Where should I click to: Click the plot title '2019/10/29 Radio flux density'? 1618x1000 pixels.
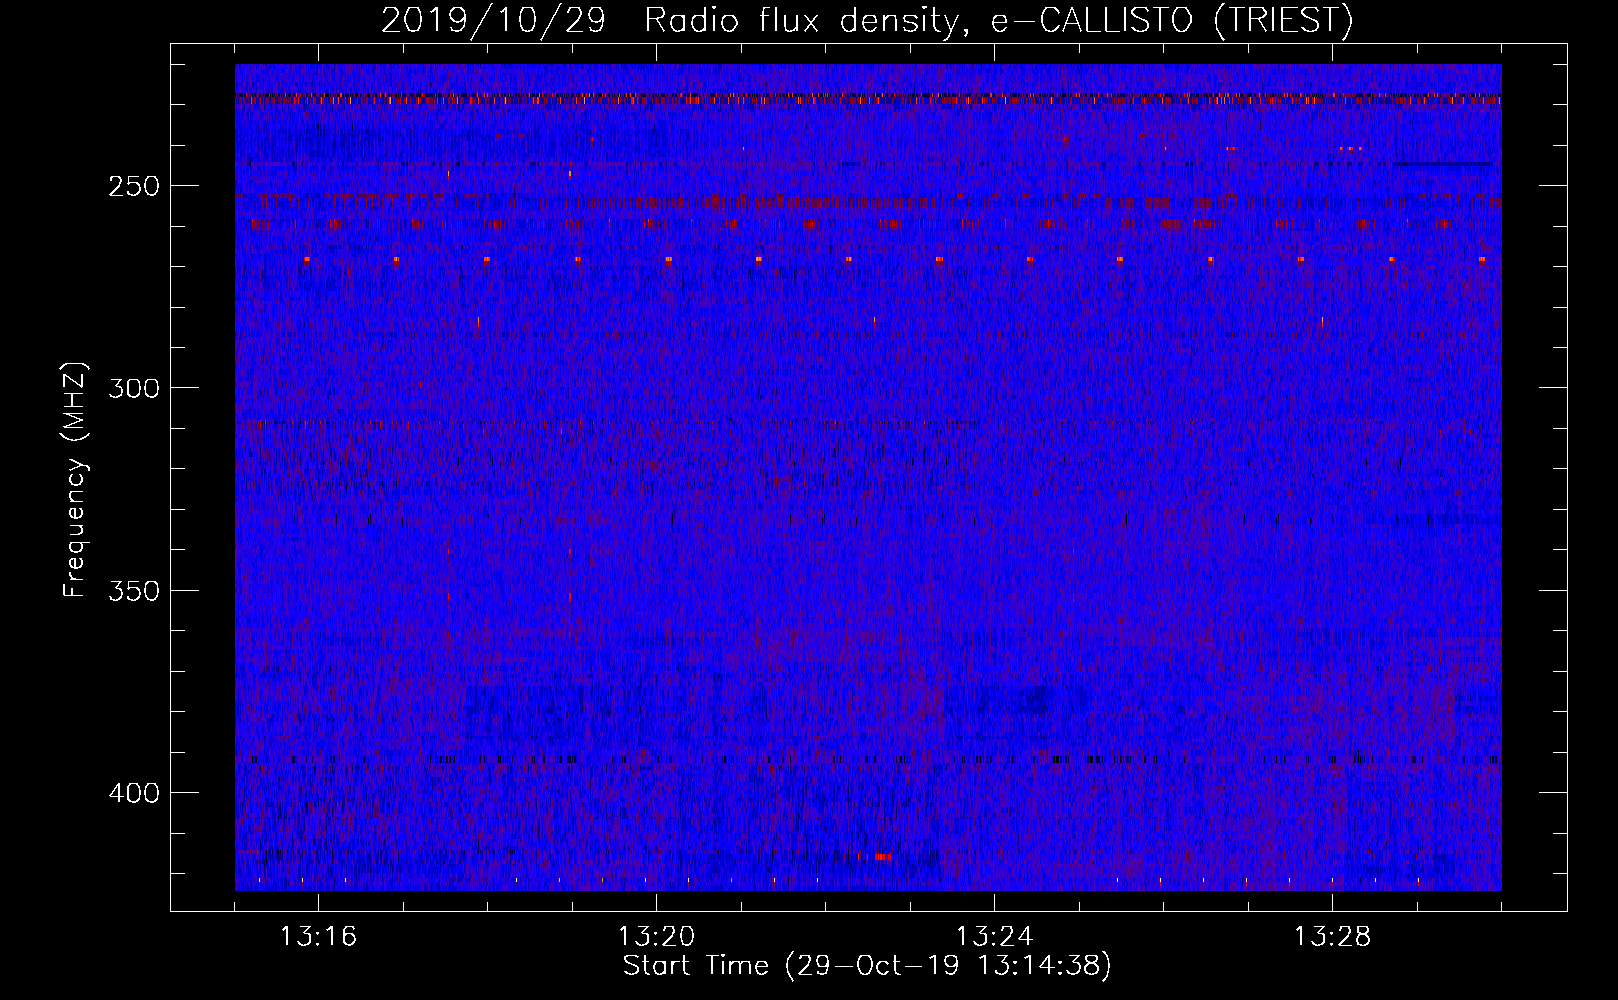[x=867, y=21]
